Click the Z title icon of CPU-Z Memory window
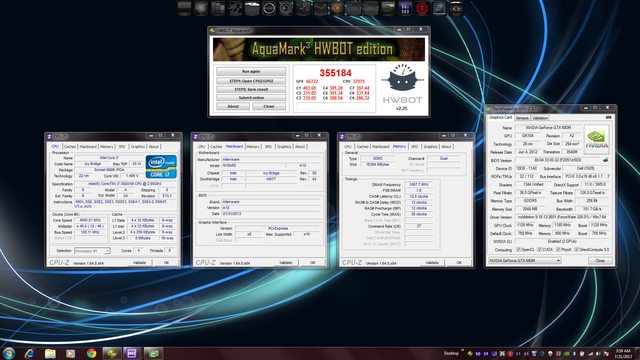The width and height of the screenshot is (640, 360). [x=342, y=136]
